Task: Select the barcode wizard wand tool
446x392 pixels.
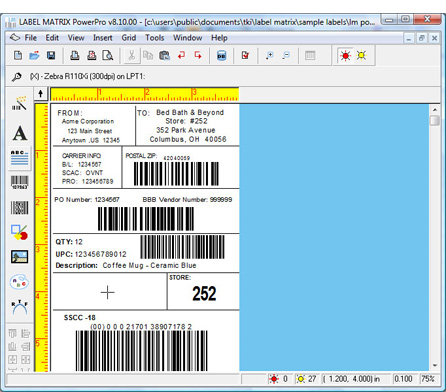Action: (20, 103)
